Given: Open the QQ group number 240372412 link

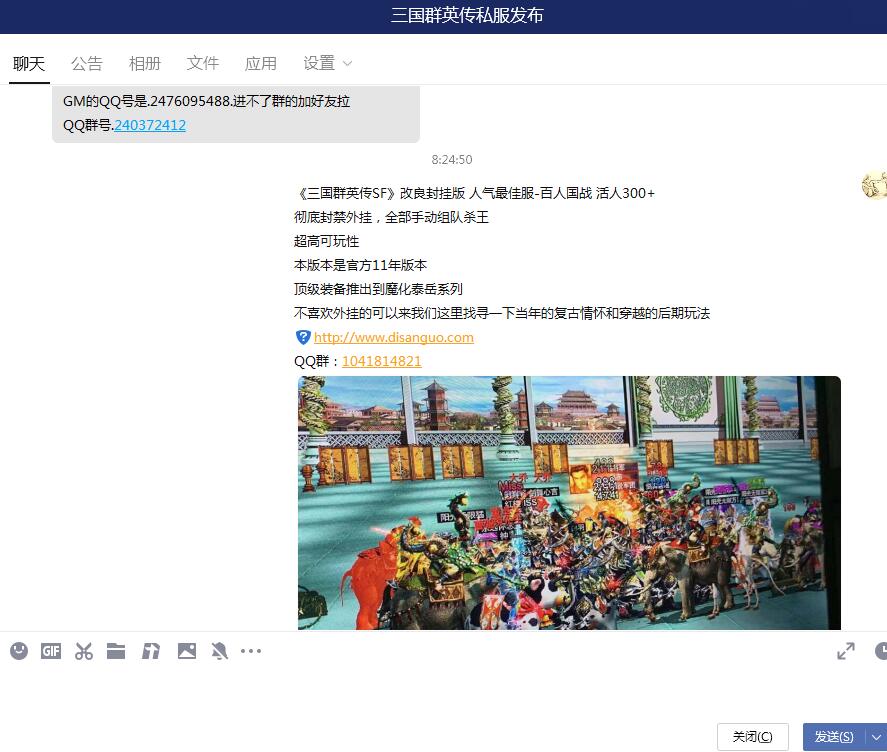Looking at the screenshot, I should 150,125.
